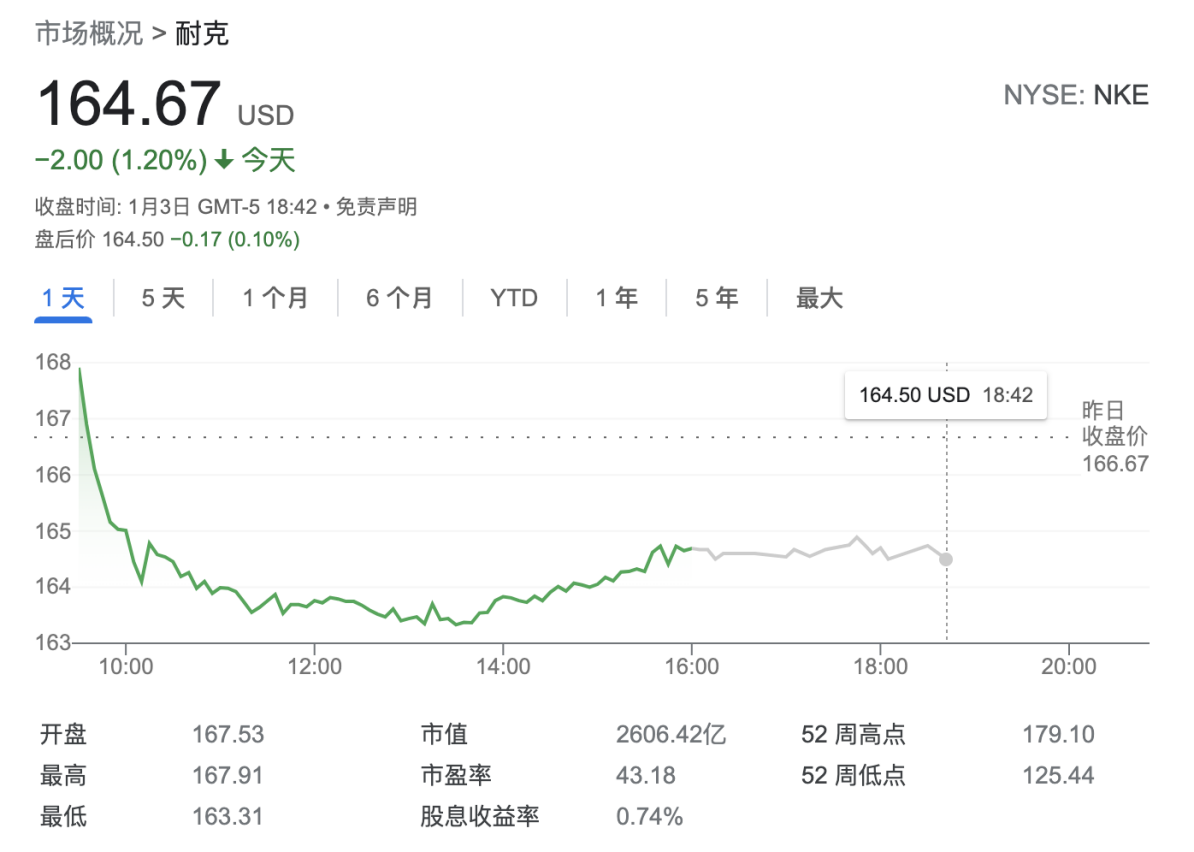Switch chart to YTD view

(514, 298)
